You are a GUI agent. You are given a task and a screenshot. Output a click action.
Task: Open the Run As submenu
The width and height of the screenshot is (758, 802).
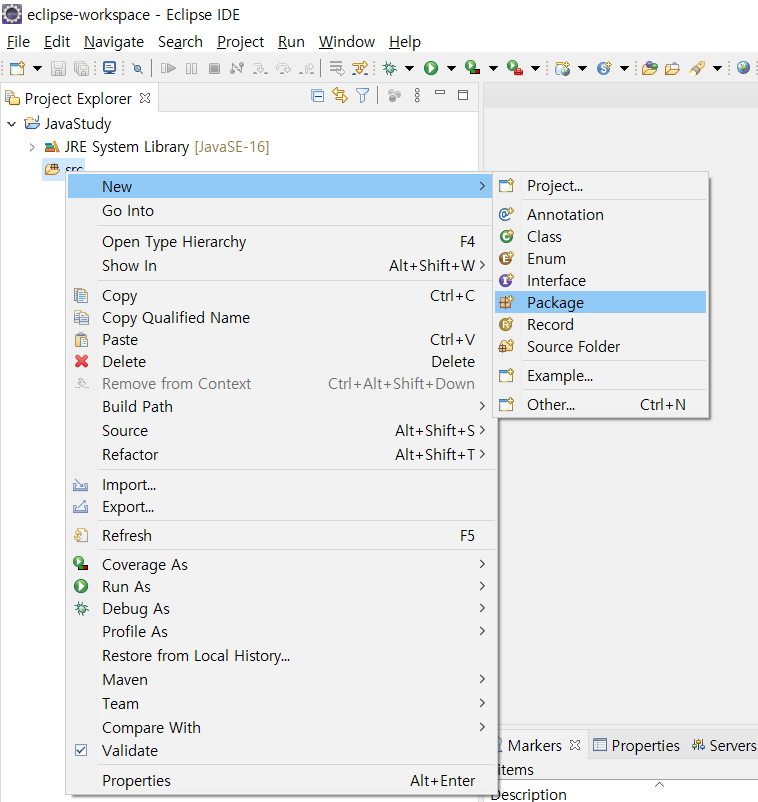pos(281,586)
